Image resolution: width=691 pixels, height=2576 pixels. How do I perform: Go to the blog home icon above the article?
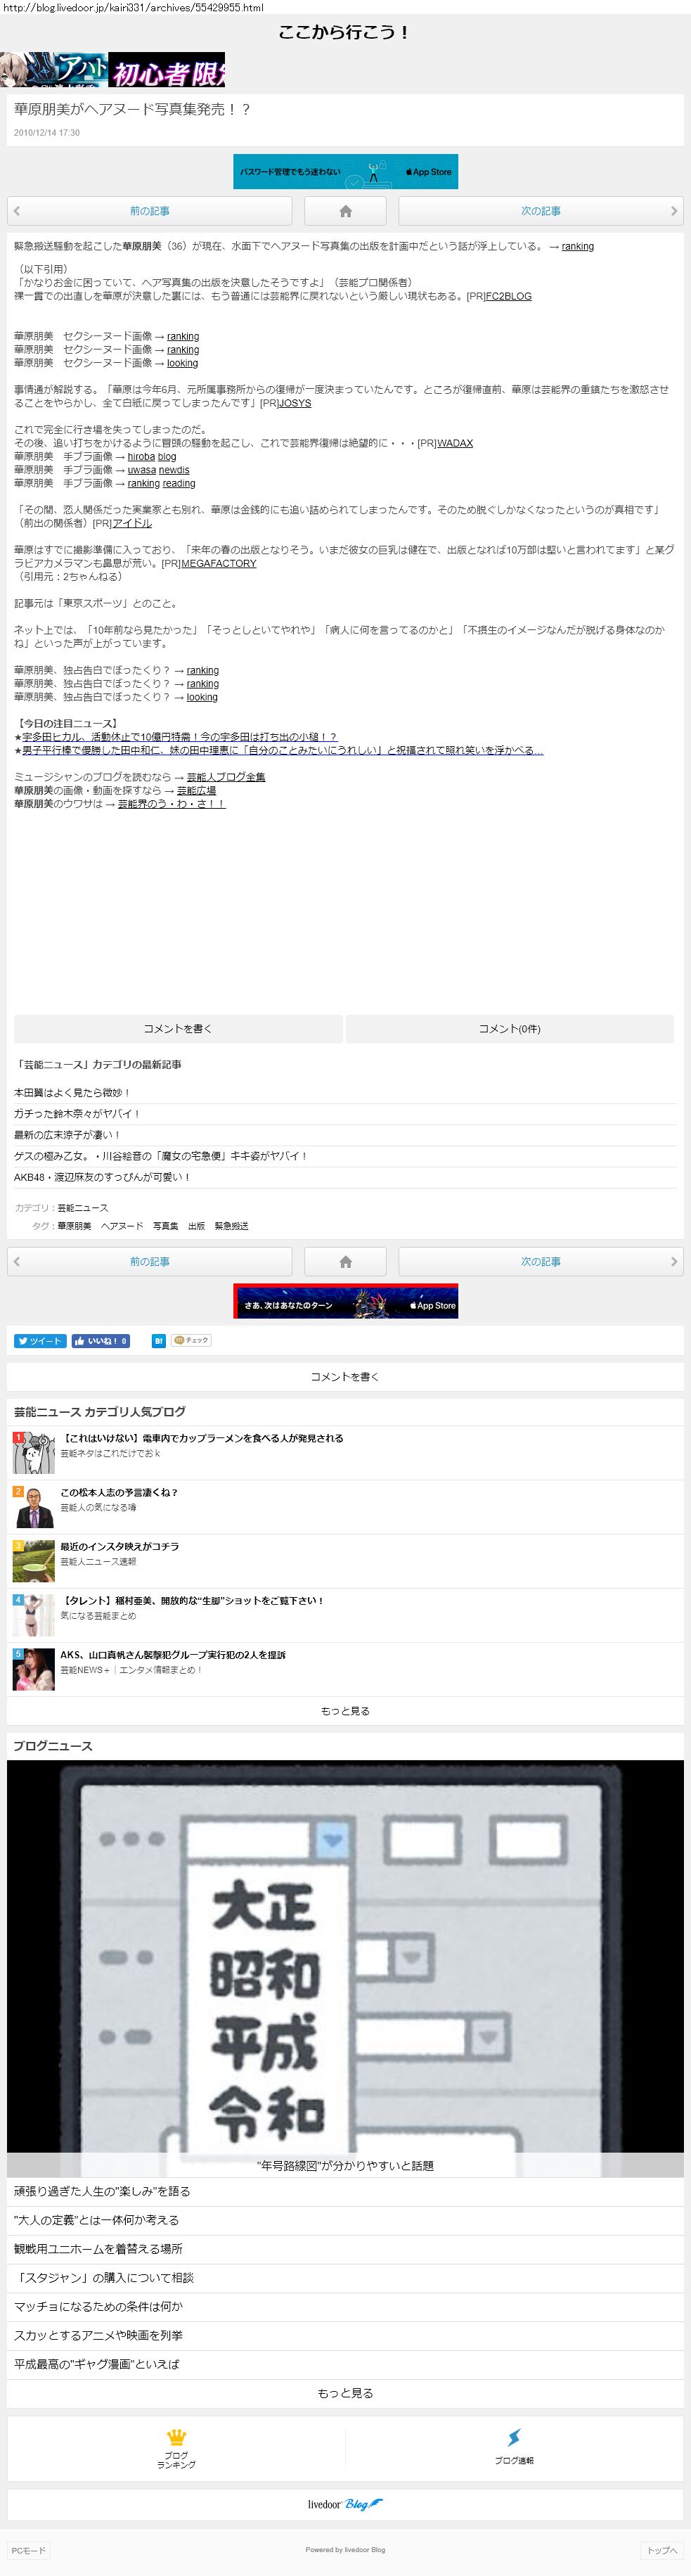coord(345,211)
